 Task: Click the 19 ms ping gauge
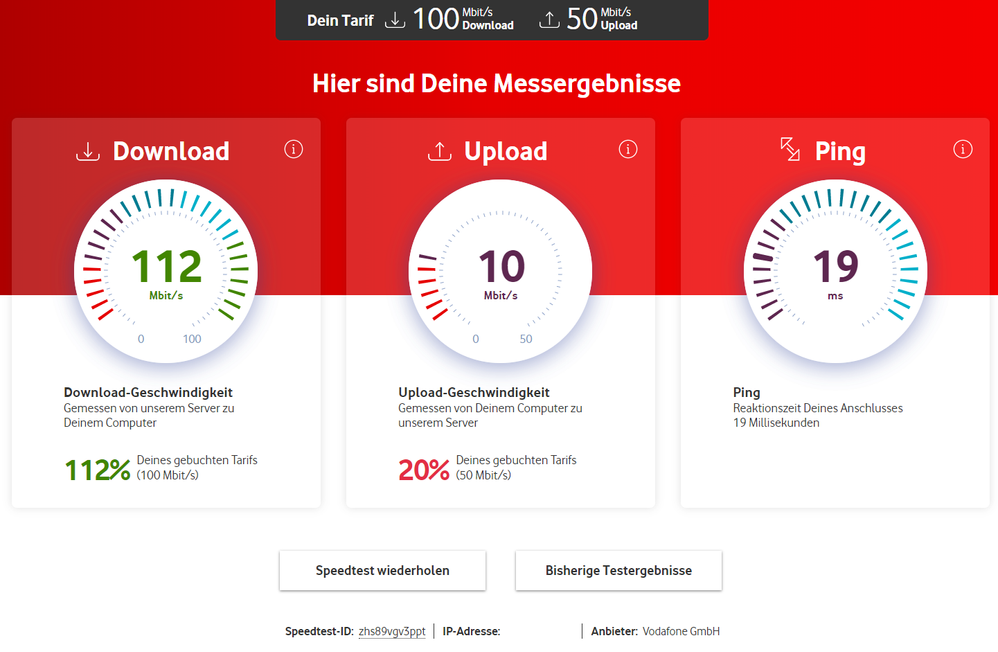[x=835, y=271]
